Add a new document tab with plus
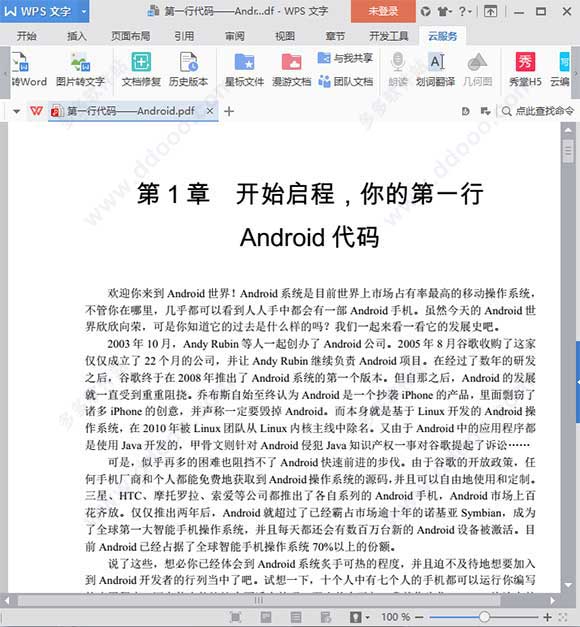Viewport: 580px width, 627px height. pyautogui.click(x=229, y=111)
